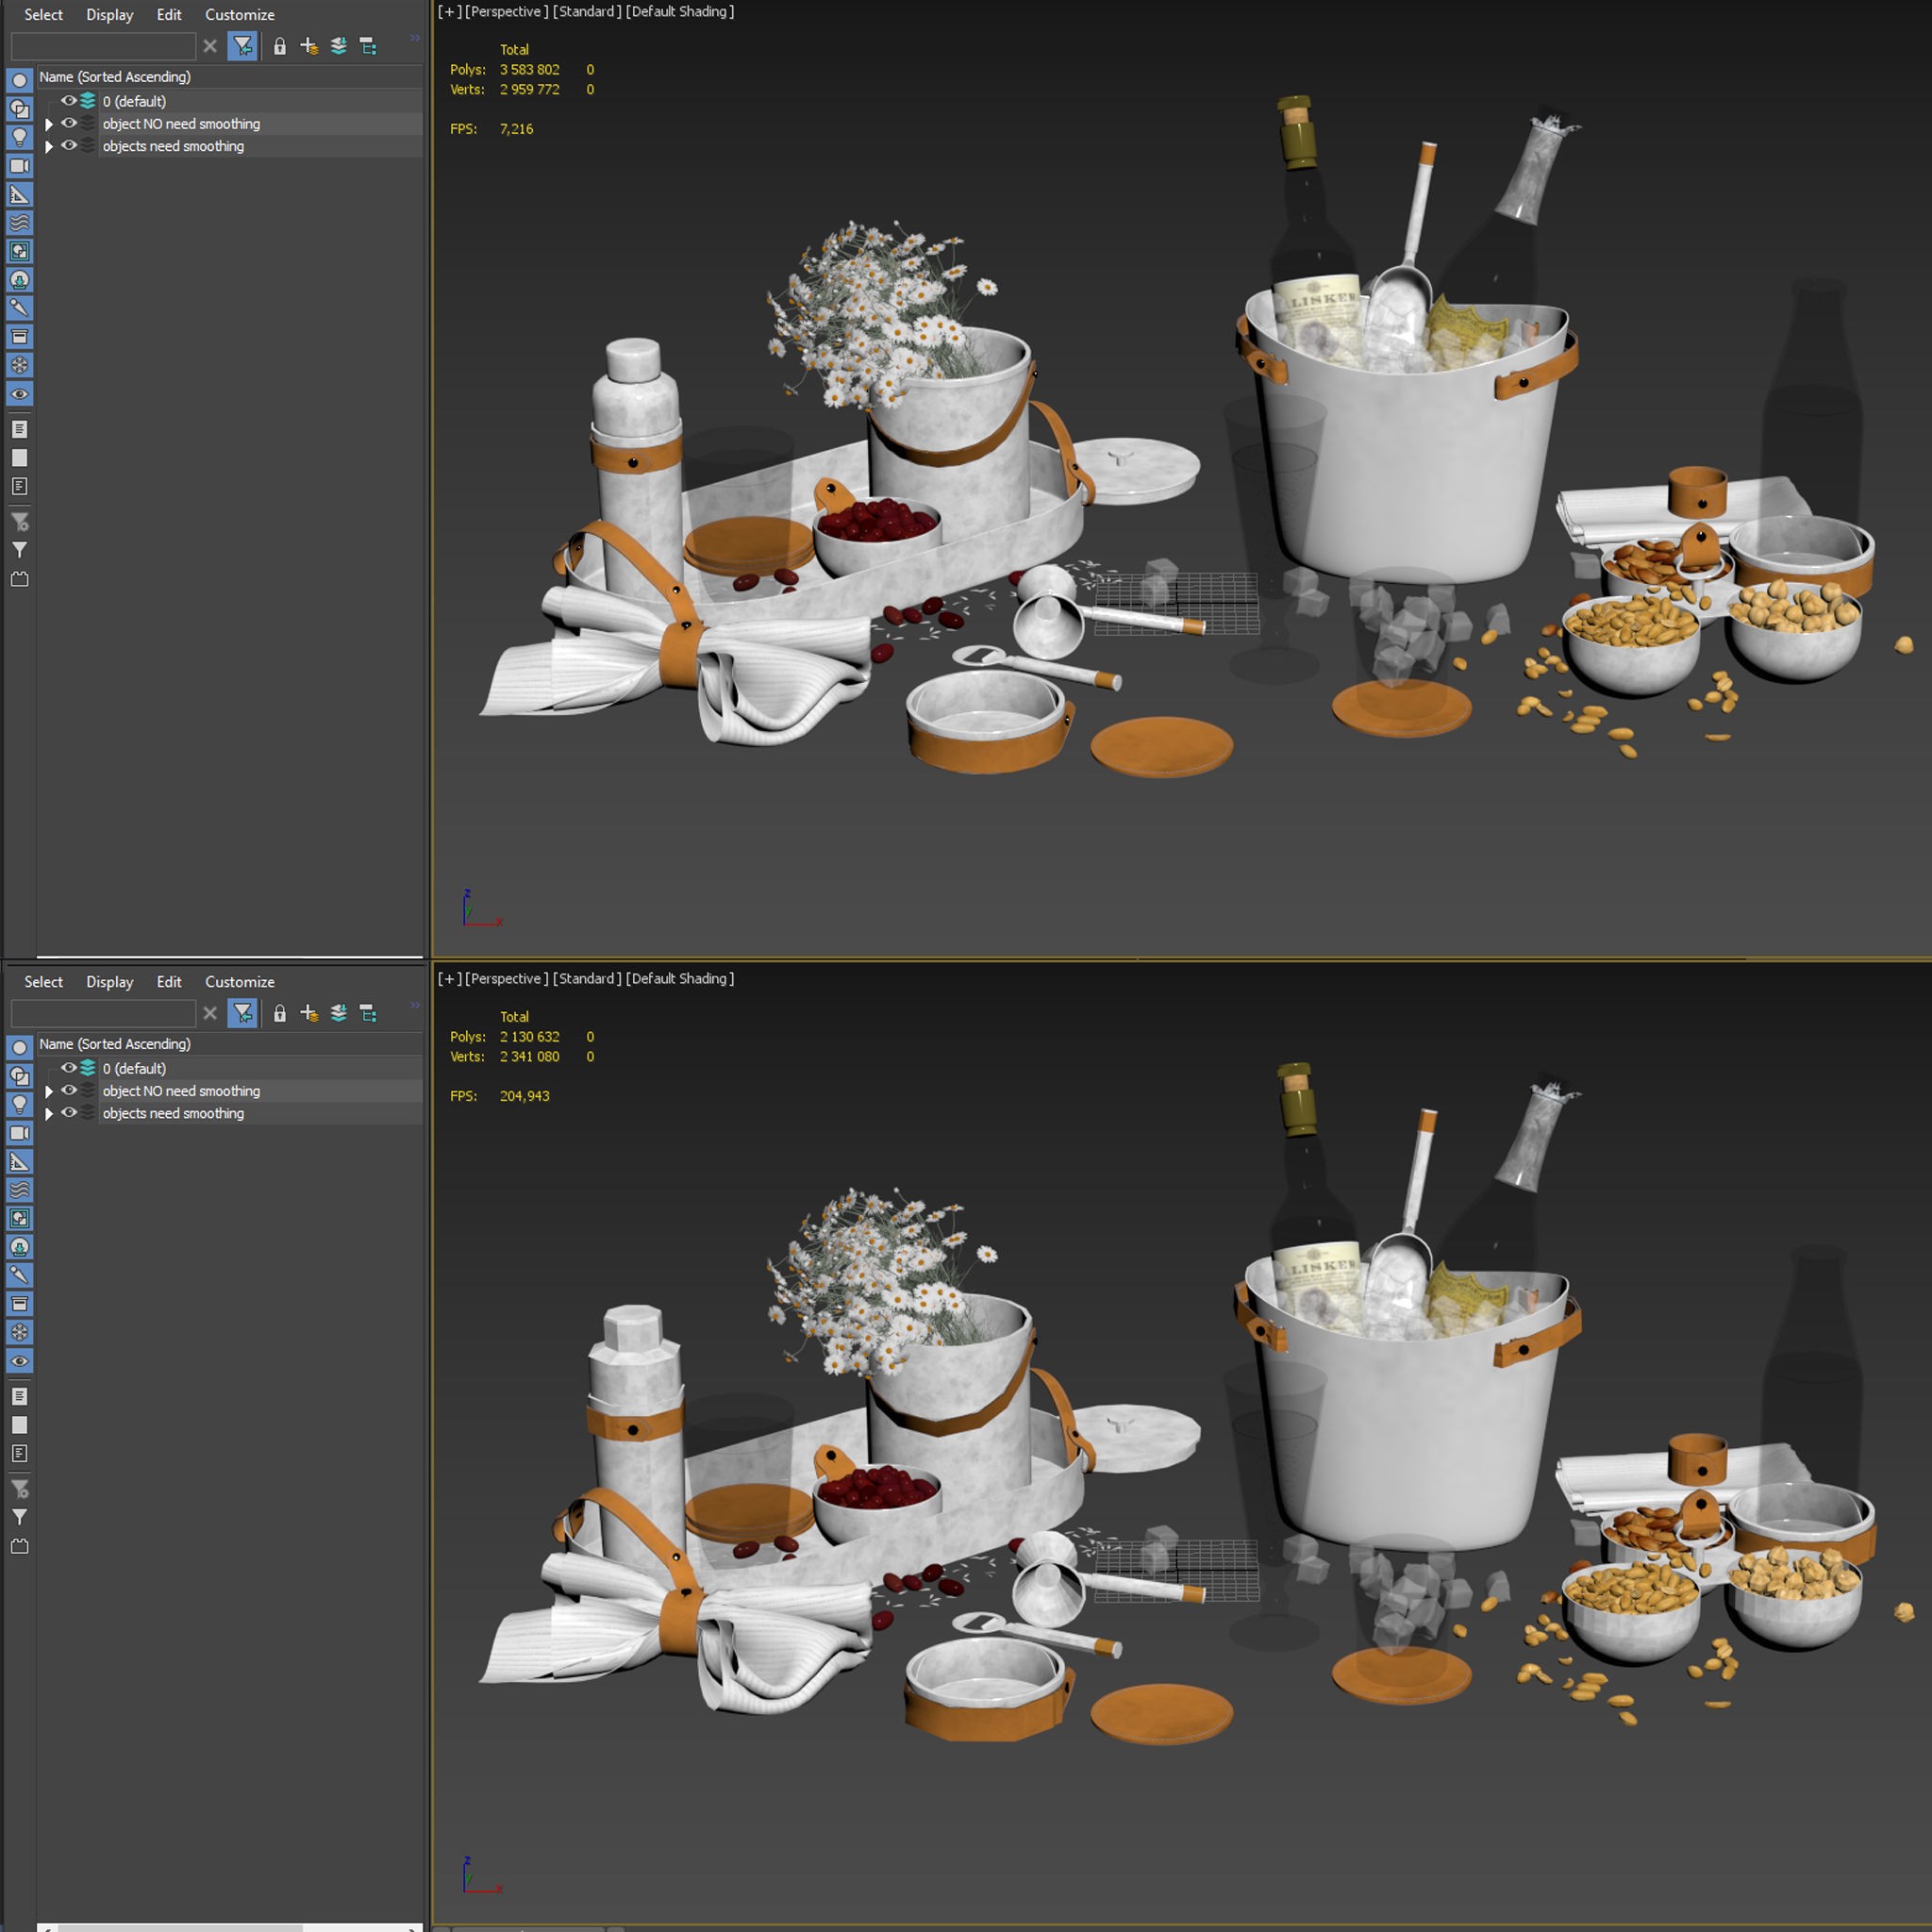Toggle the Display Lights filter icon
The image size is (1932, 1932).
(19, 137)
